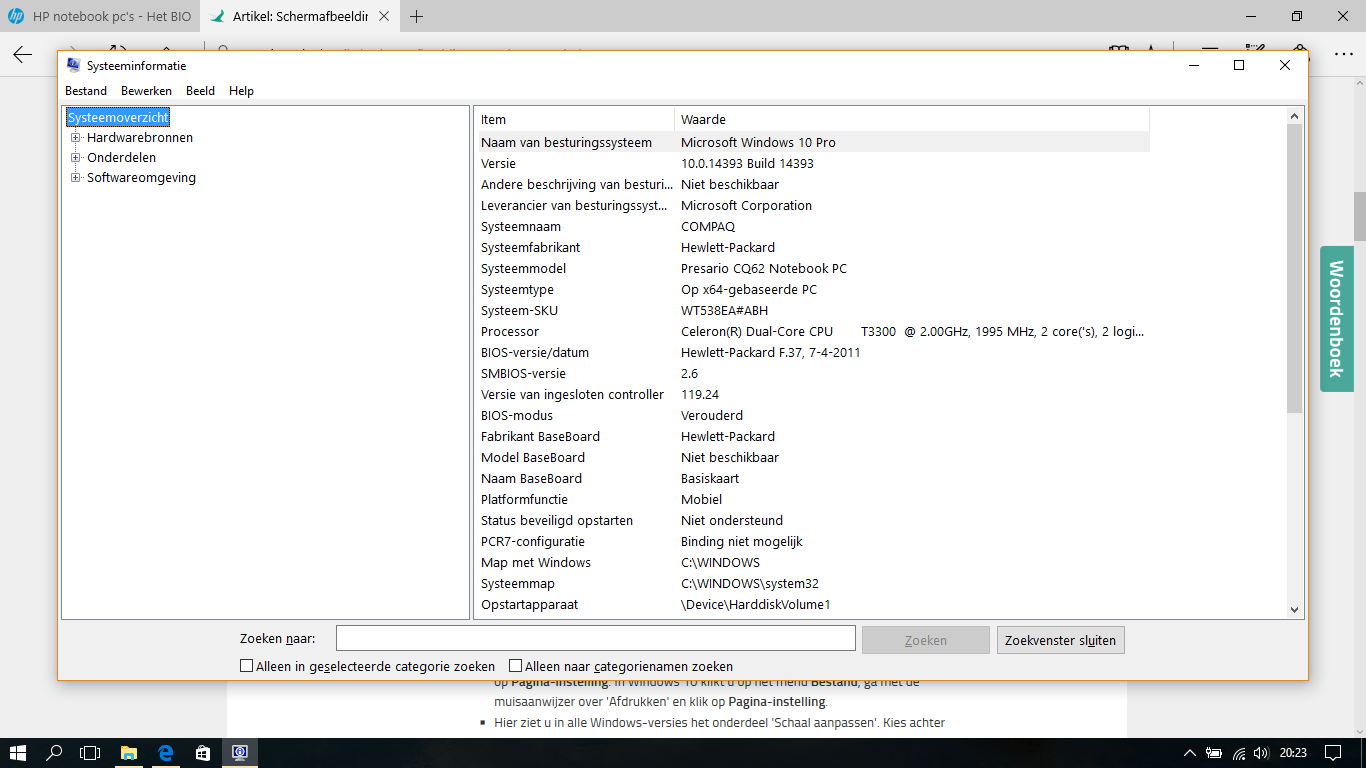Check 'Alleen naar categorienamen zoeken'
Screen dimensions: 1366x768
coord(514,666)
